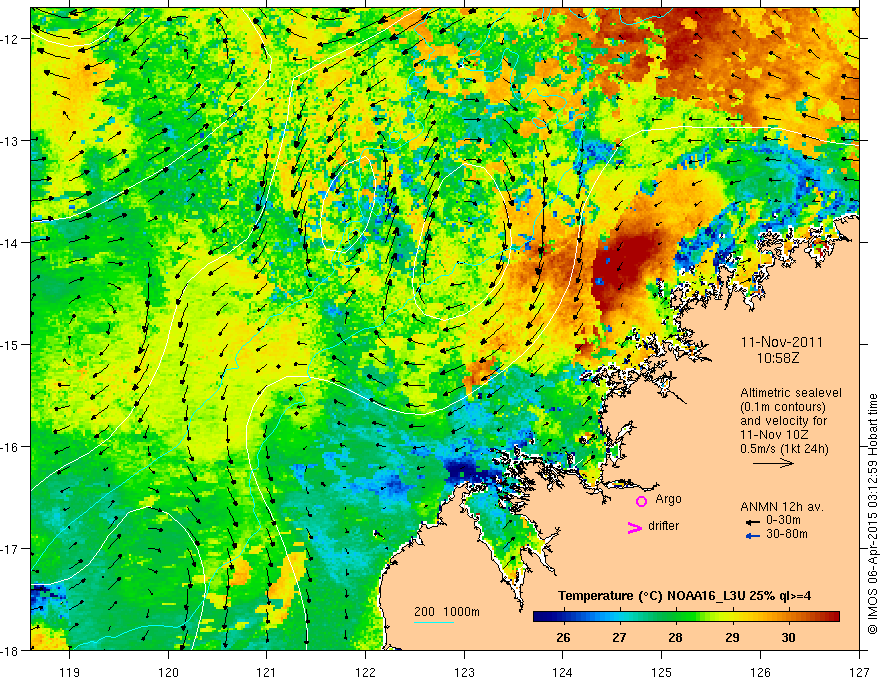Image resolution: width=880 pixels, height=680 pixels.
Task: Click the 'and velocity for' text
Action: click(x=783, y=421)
